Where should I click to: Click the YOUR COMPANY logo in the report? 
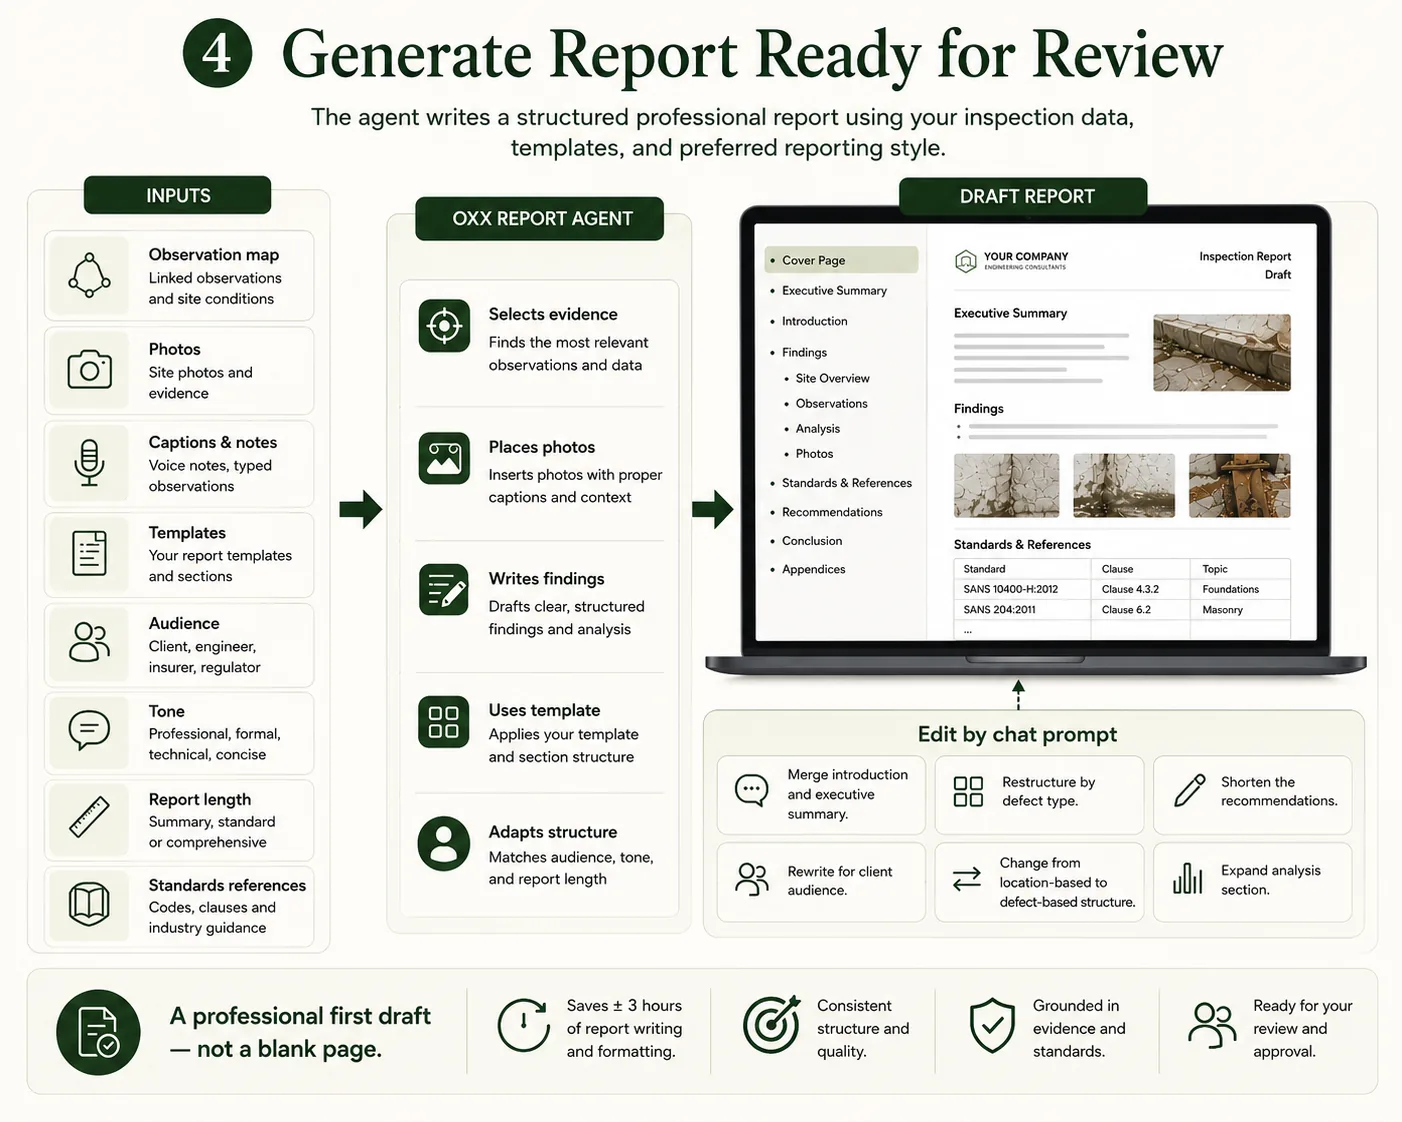click(x=1011, y=261)
